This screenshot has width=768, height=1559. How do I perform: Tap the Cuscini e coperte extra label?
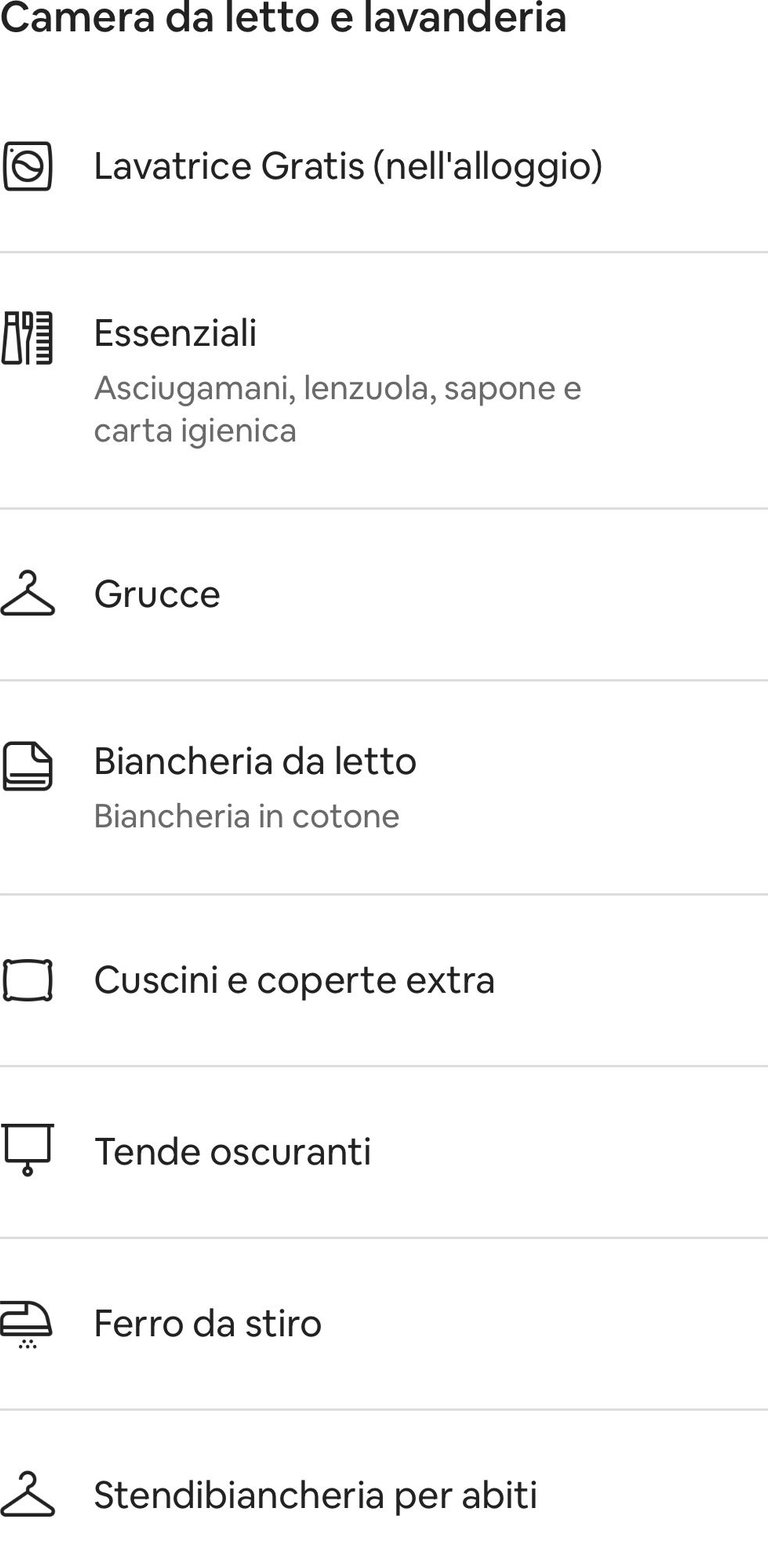pos(294,980)
